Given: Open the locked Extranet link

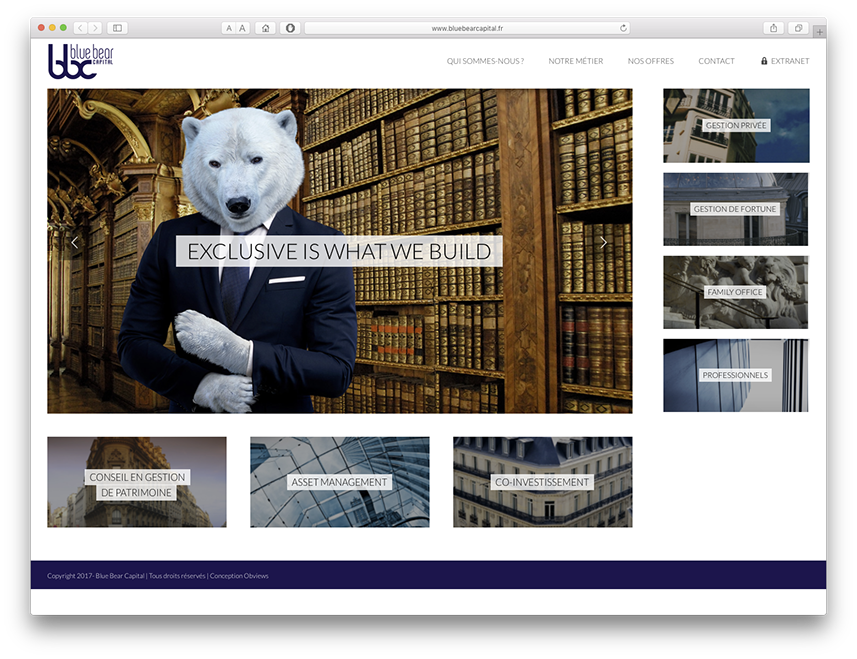Looking at the screenshot, I should pos(785,61).
